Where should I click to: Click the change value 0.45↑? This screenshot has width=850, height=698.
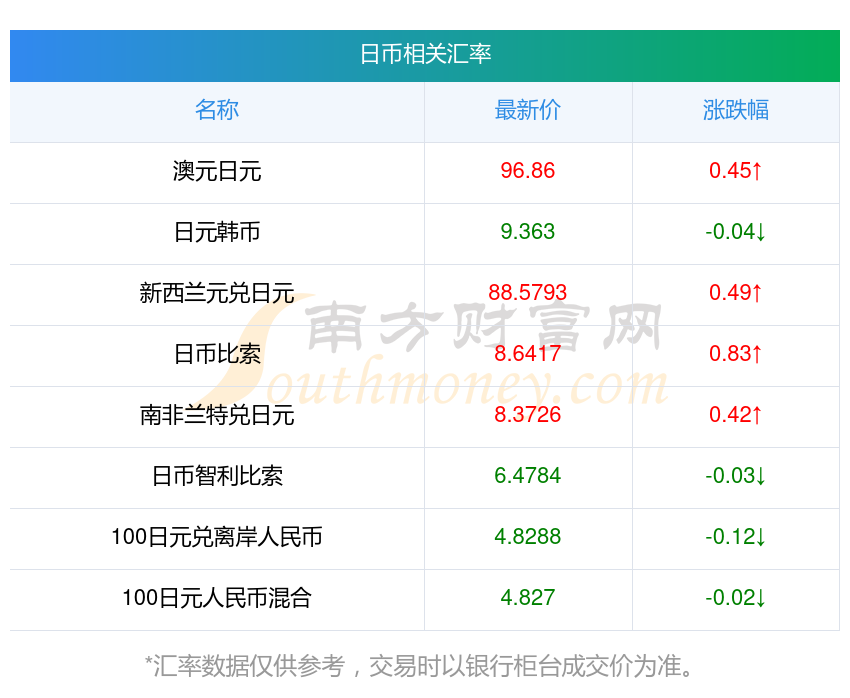736,171
